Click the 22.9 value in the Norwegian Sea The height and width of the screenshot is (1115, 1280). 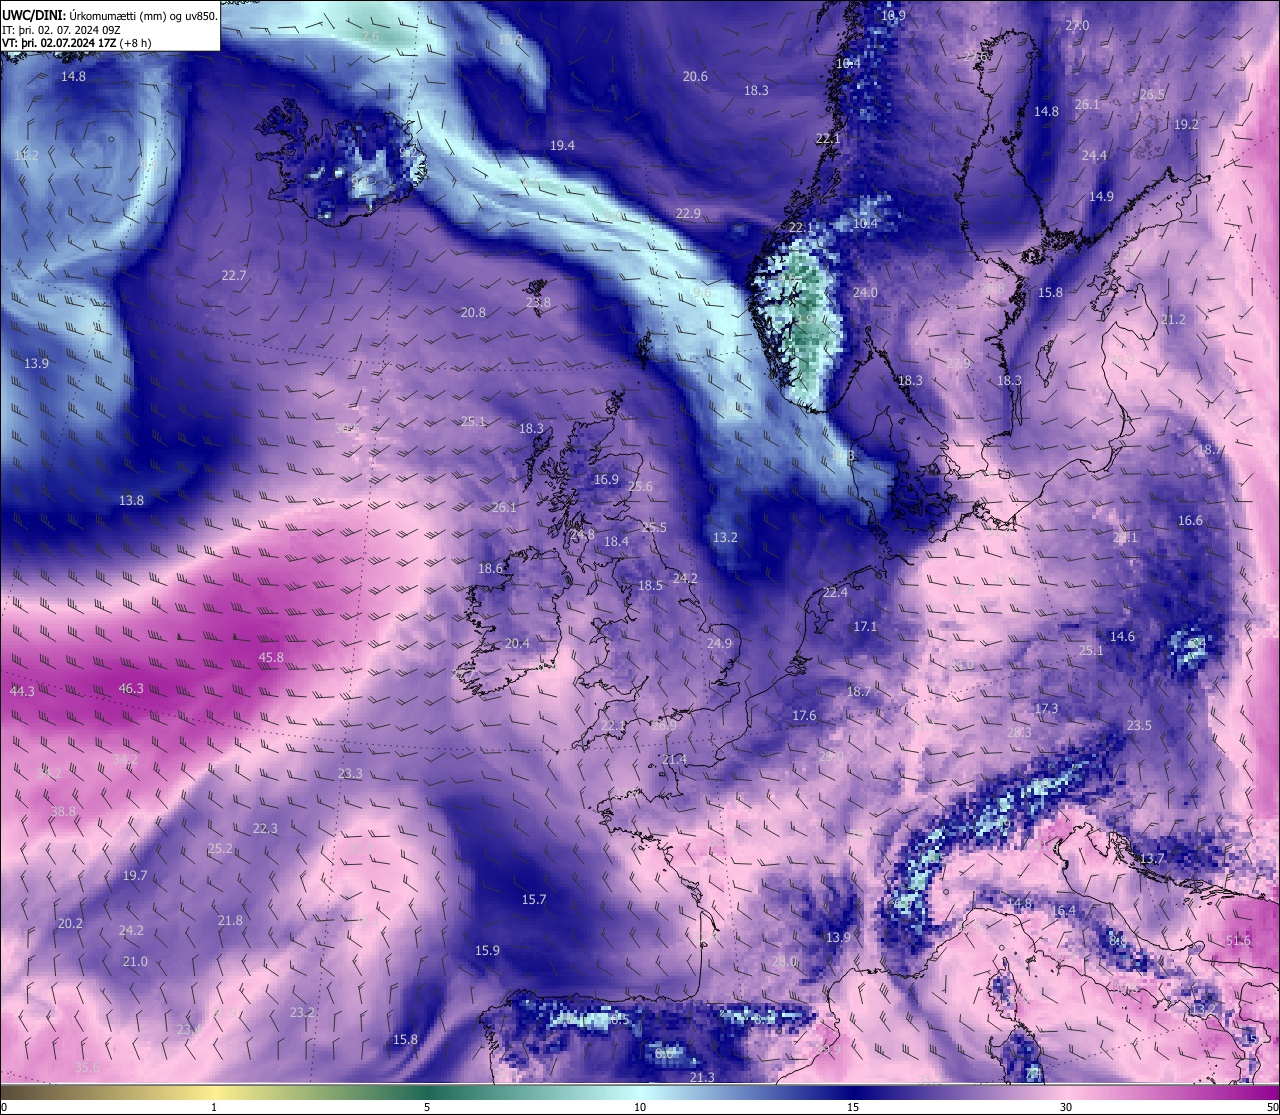click(x=688, y=213)
